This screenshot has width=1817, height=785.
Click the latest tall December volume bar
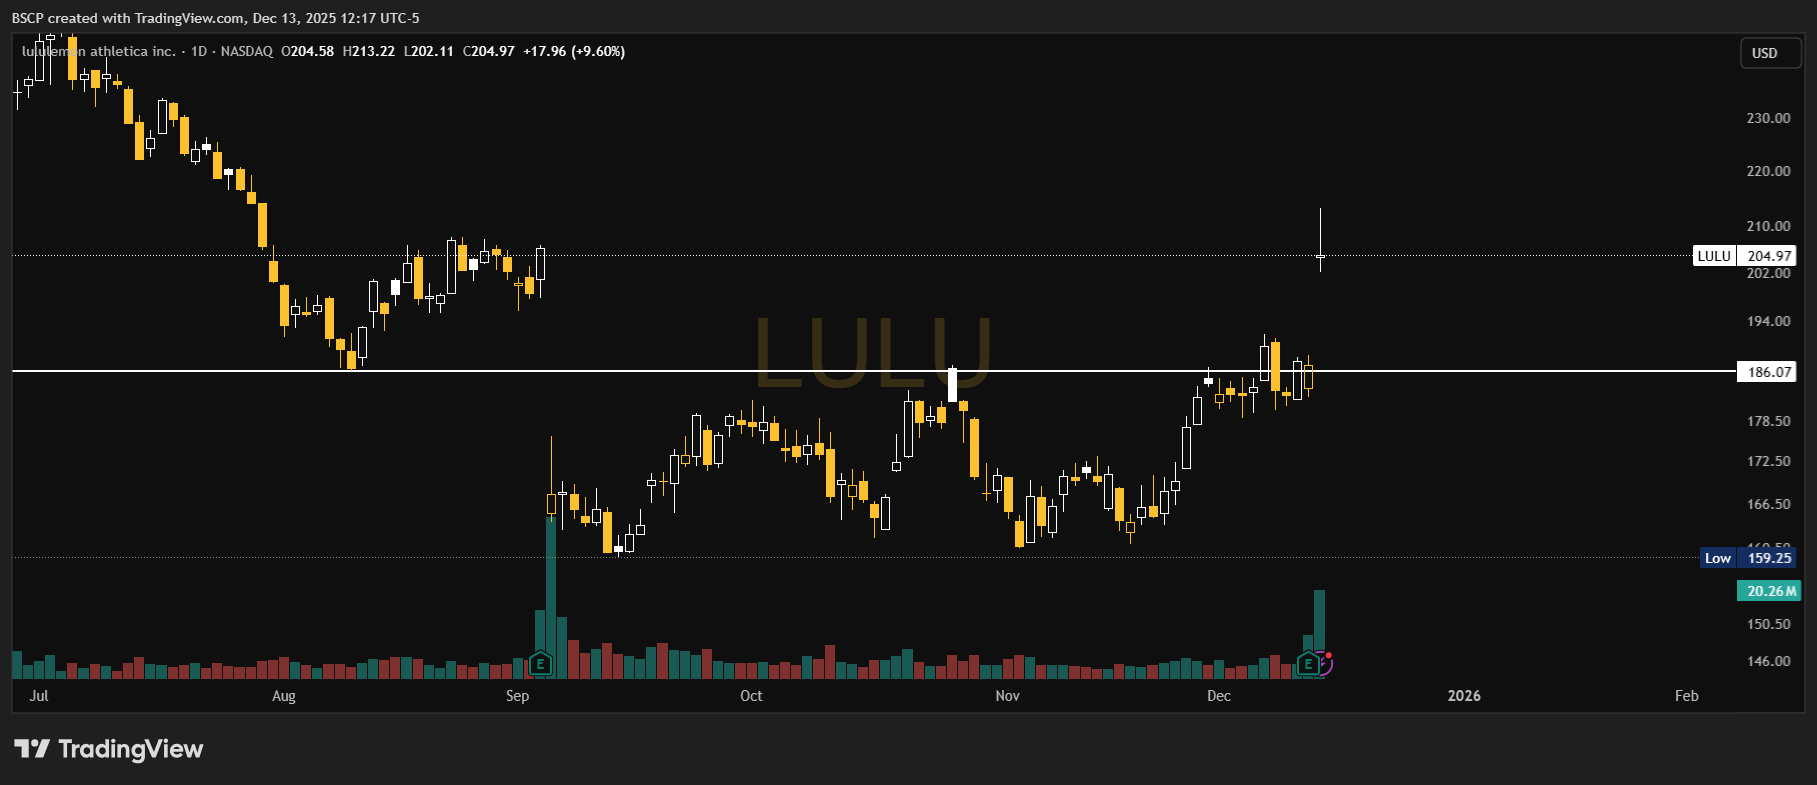tap(1320, 634)
